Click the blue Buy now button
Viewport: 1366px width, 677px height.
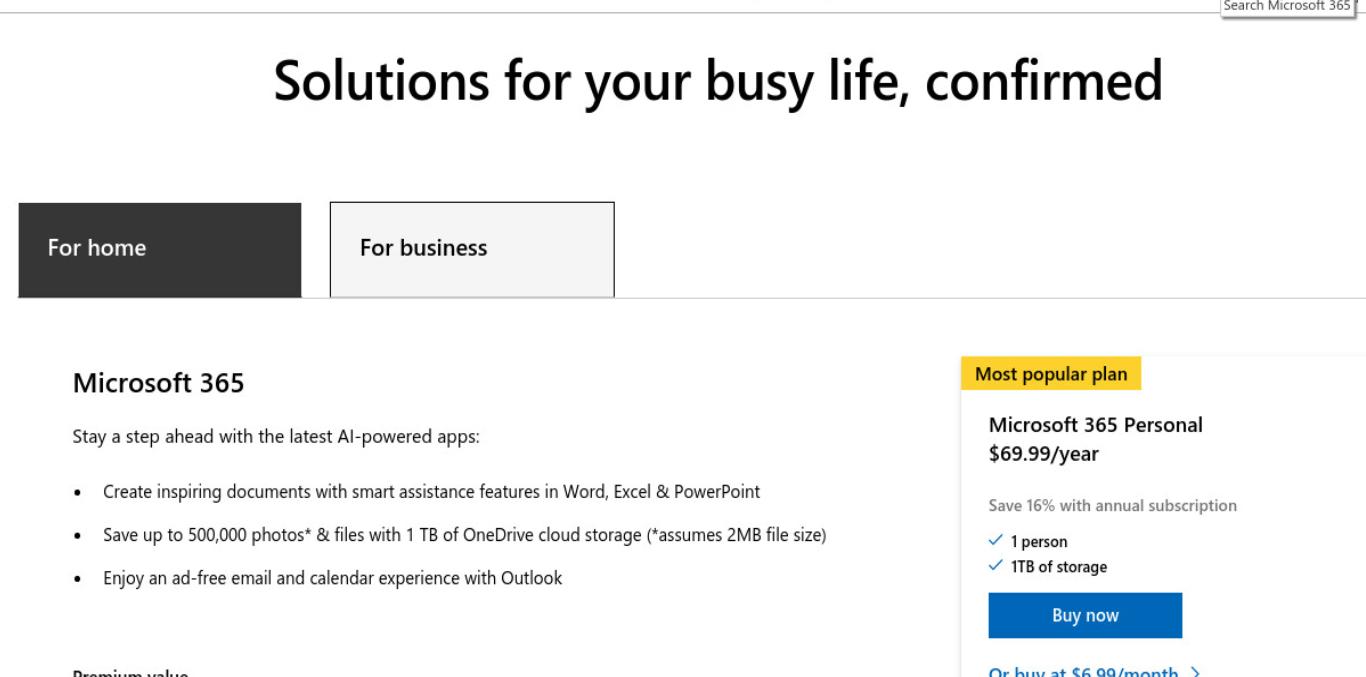[x=1085, y=615]
